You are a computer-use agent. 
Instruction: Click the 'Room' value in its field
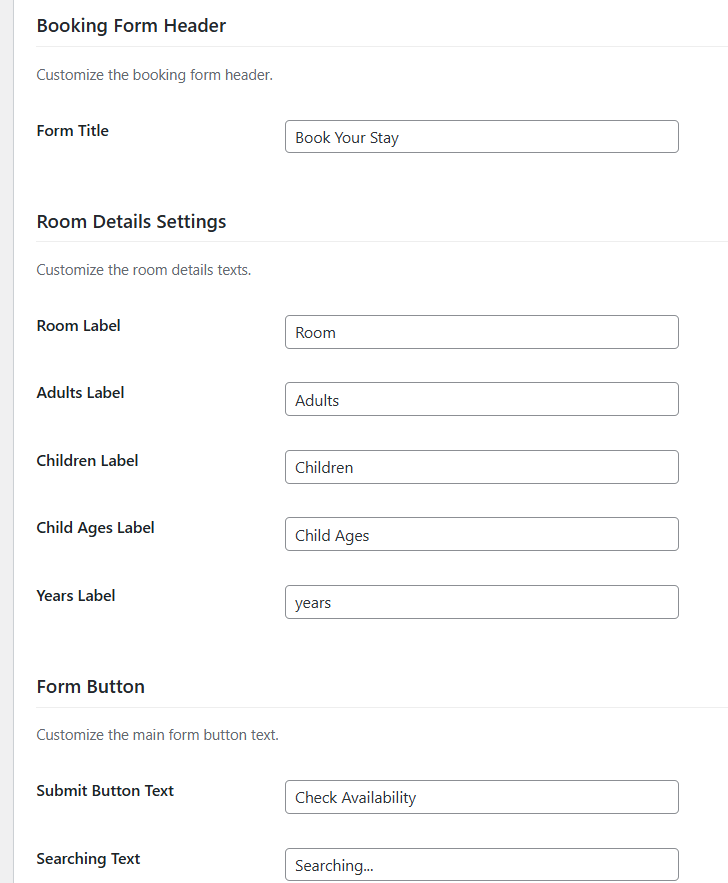(x=315, y=331)
